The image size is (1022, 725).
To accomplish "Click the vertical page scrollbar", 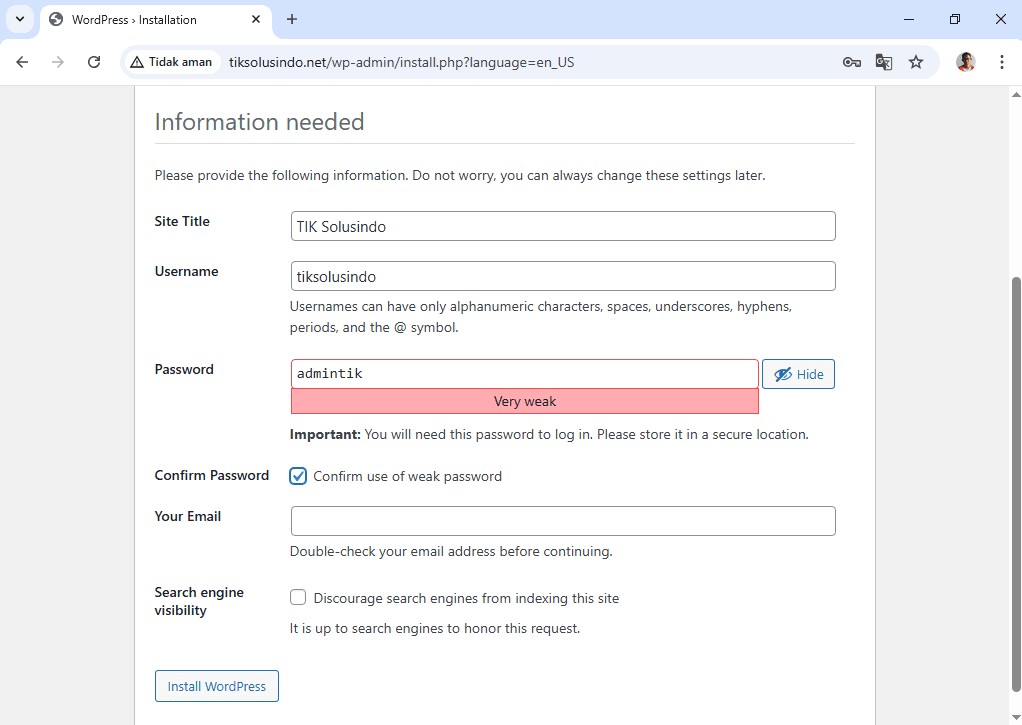I will tap(1015, 480).
